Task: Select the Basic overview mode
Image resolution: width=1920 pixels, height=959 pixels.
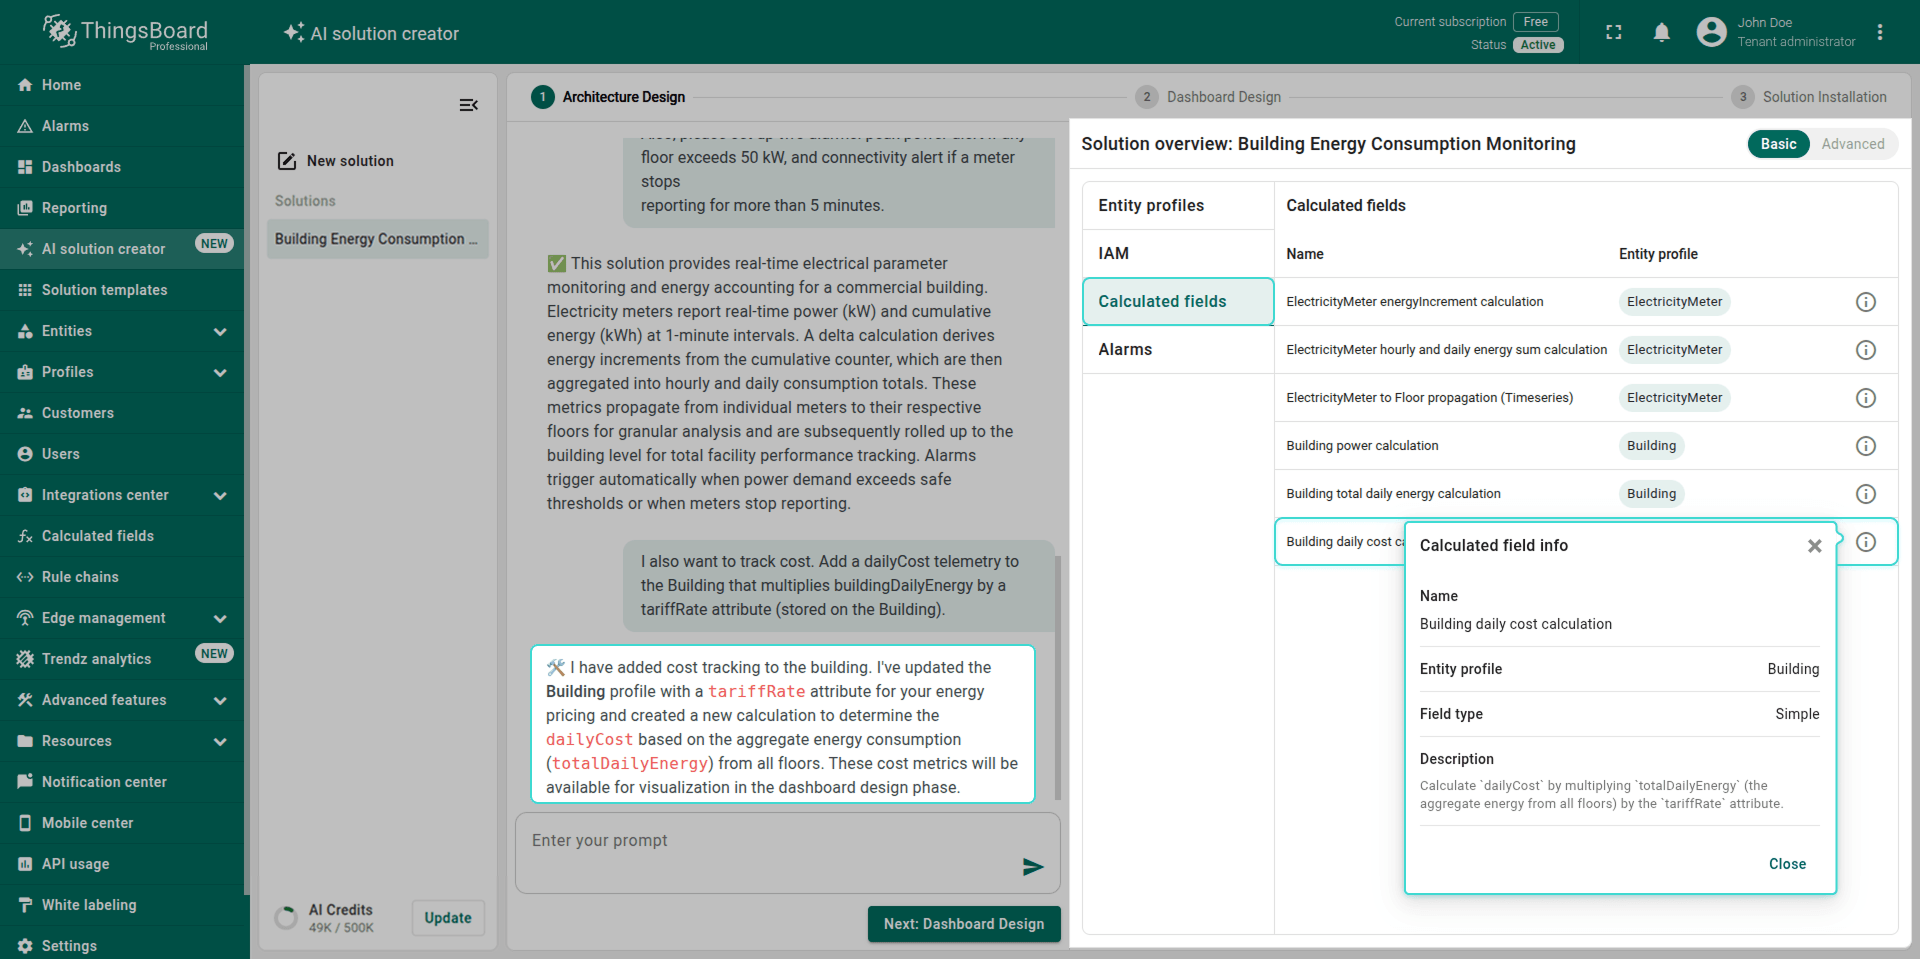Action: [1778, 144]
